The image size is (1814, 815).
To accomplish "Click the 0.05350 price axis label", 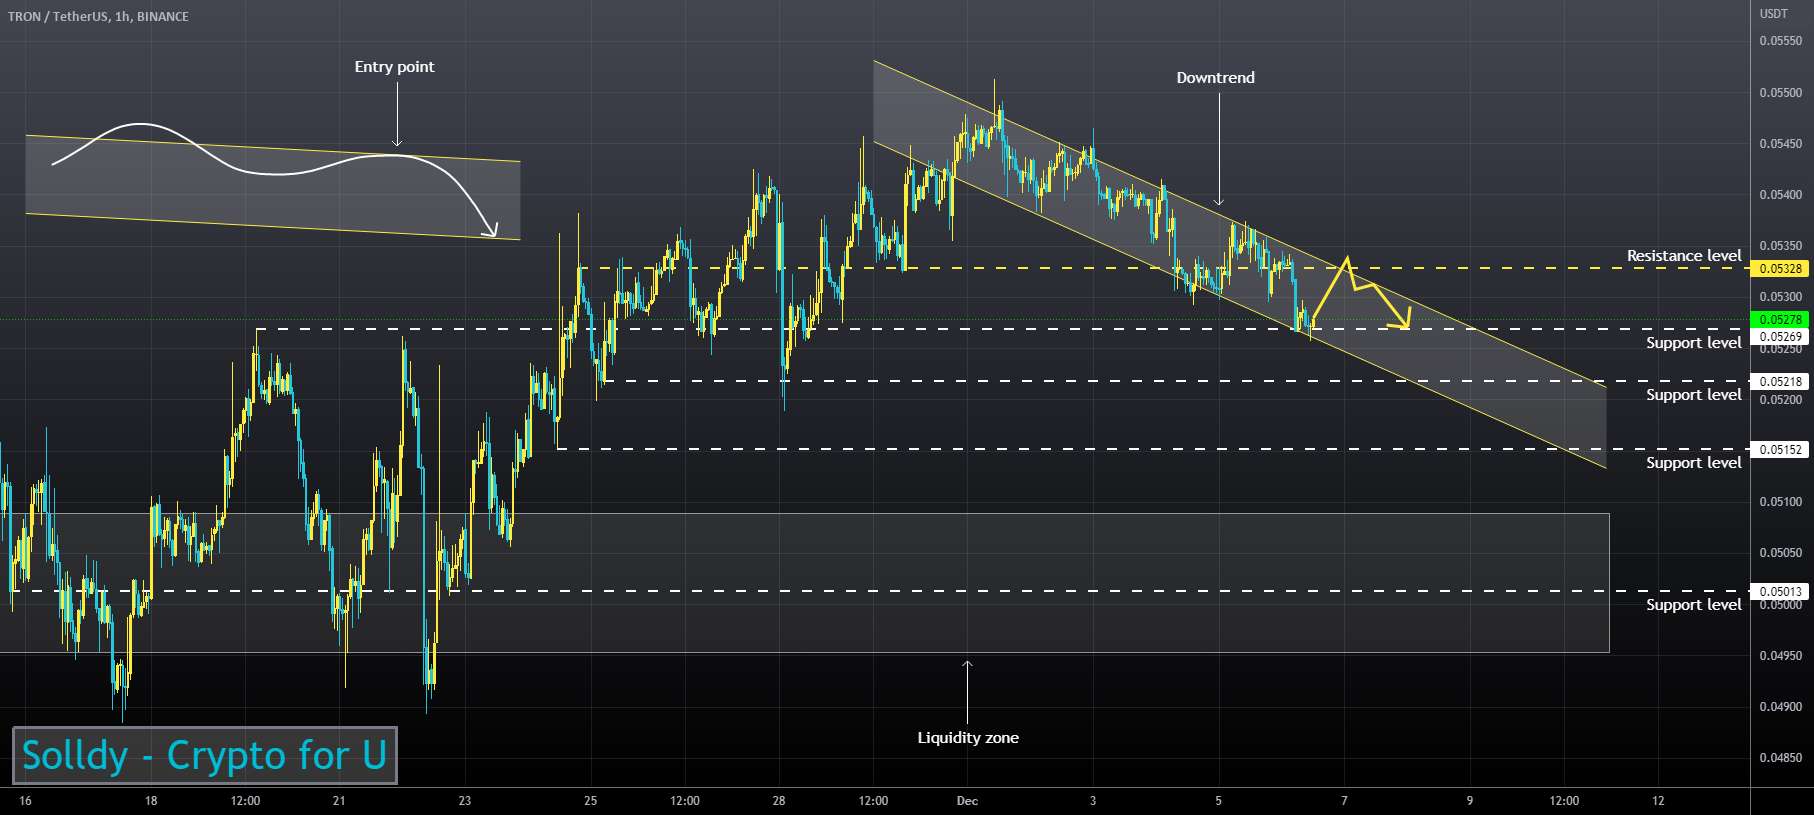I will [x=1781, y=246].
